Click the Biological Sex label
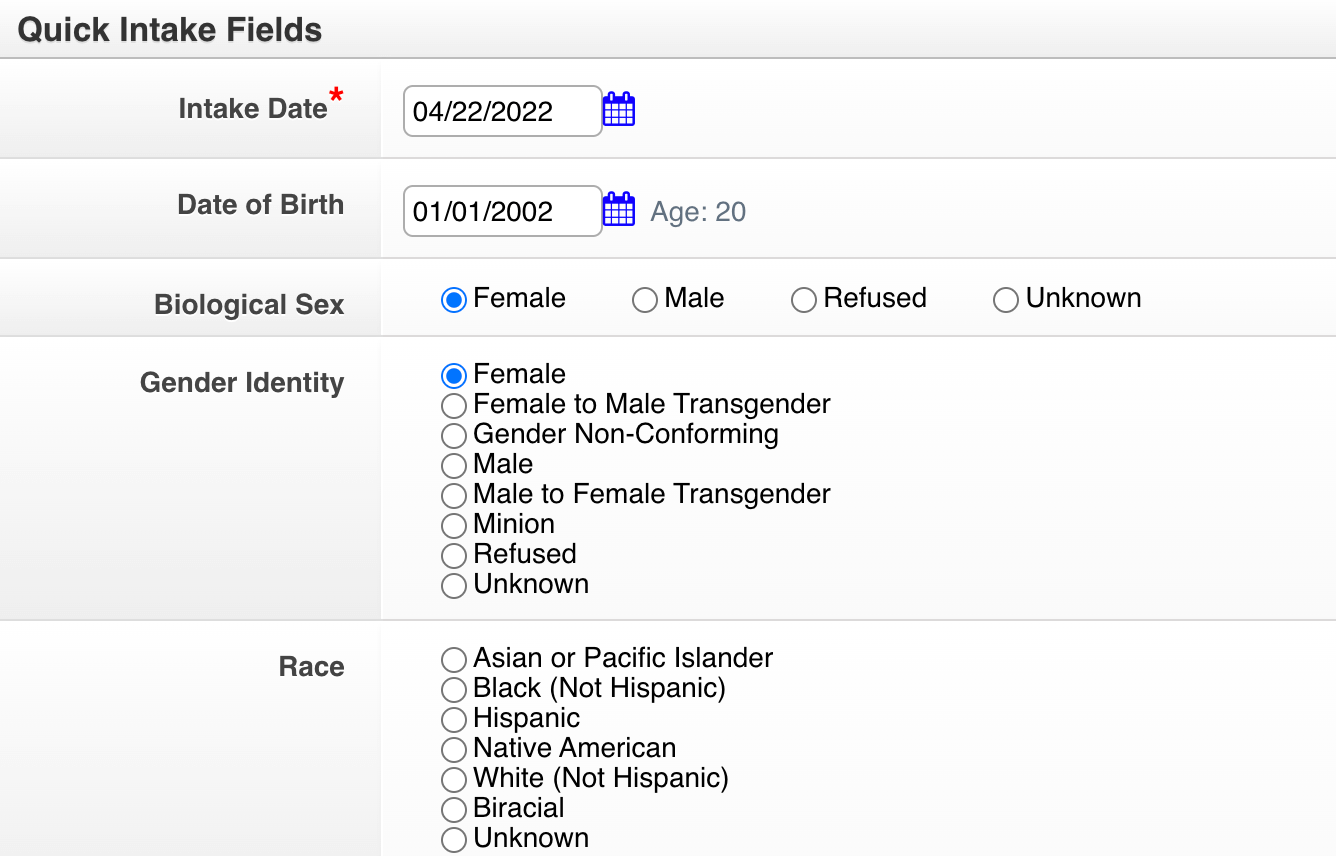The width and height of the screenshot is (1336, 856). (x=249, y=305)
